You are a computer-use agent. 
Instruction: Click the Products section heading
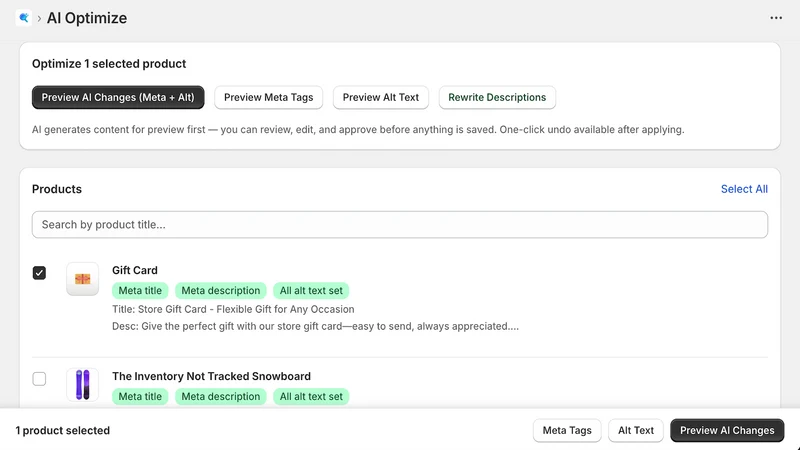[x=57, y=189]
